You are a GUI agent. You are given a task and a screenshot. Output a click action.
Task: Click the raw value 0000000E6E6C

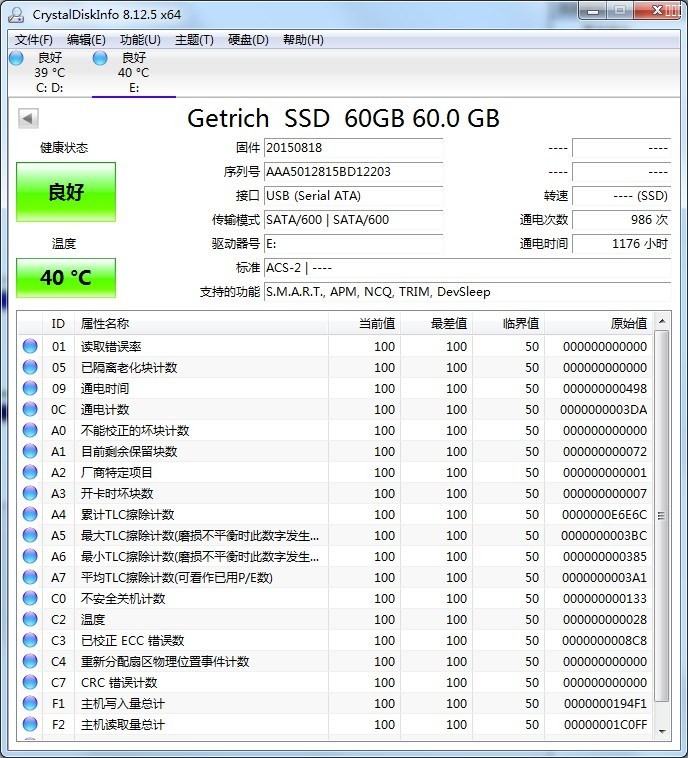(x=604, y=514)
